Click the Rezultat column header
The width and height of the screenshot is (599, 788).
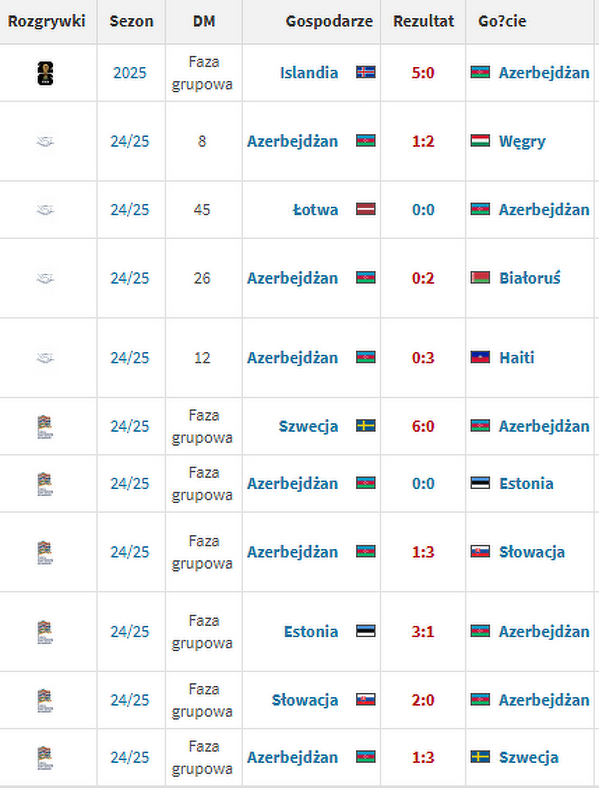(423, 21)
